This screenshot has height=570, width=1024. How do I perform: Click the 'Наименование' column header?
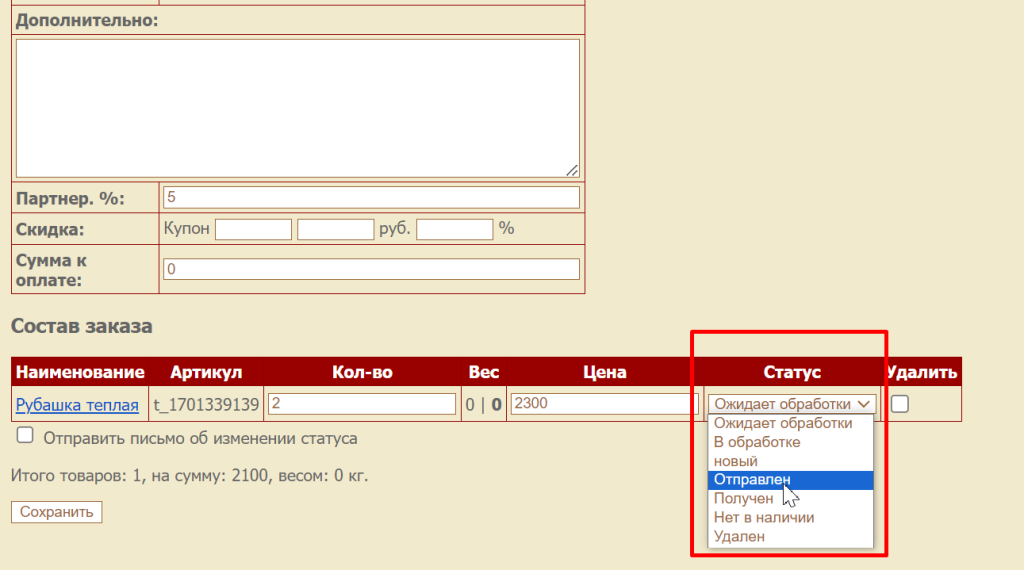click(80, 372)
